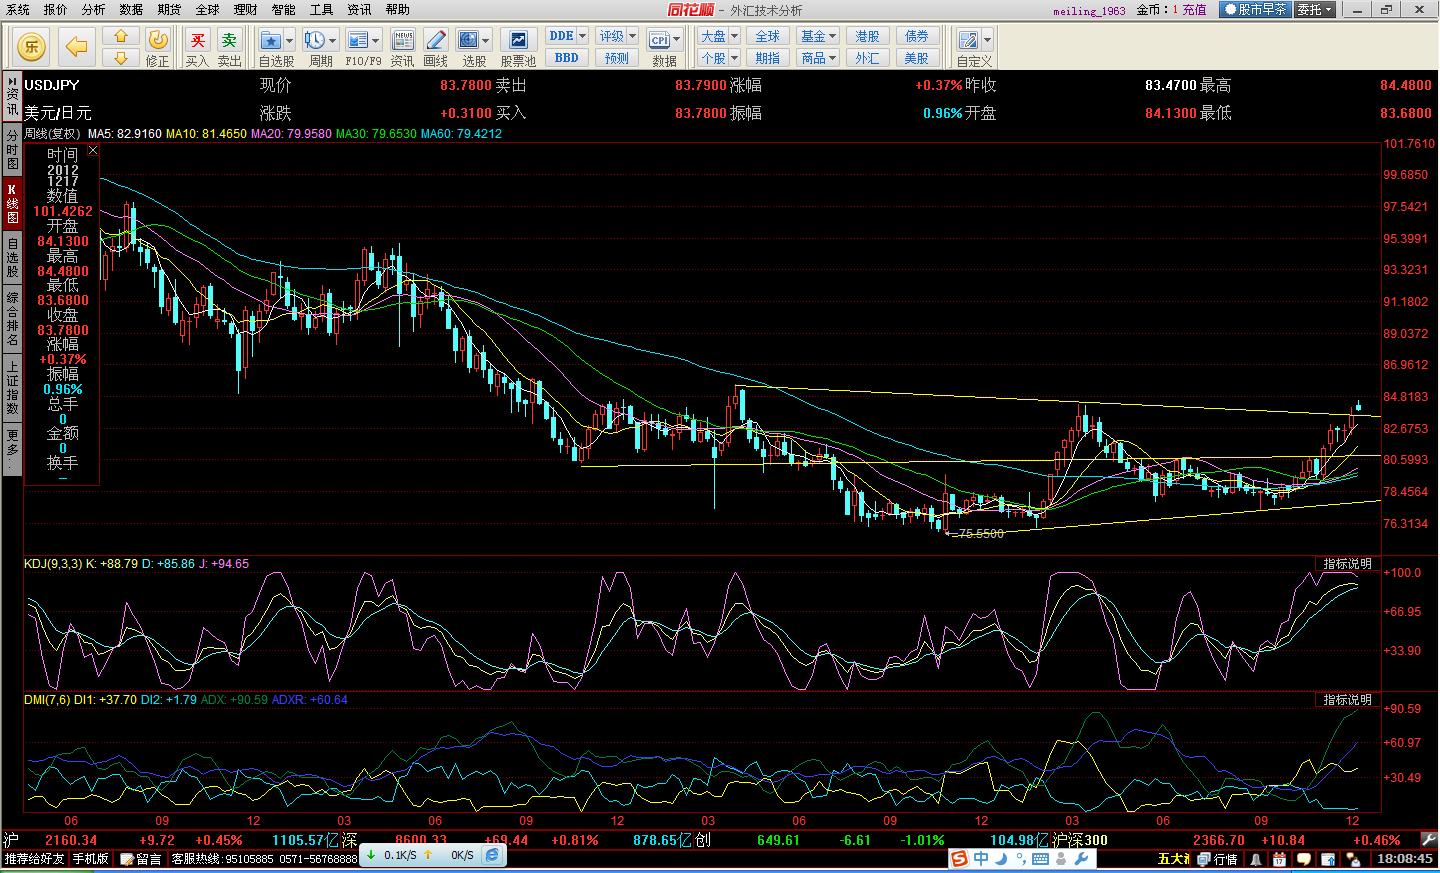
Task: Switch to 资讯 sidebar tab
Action: pyautogui.click(x=12, y=96)
